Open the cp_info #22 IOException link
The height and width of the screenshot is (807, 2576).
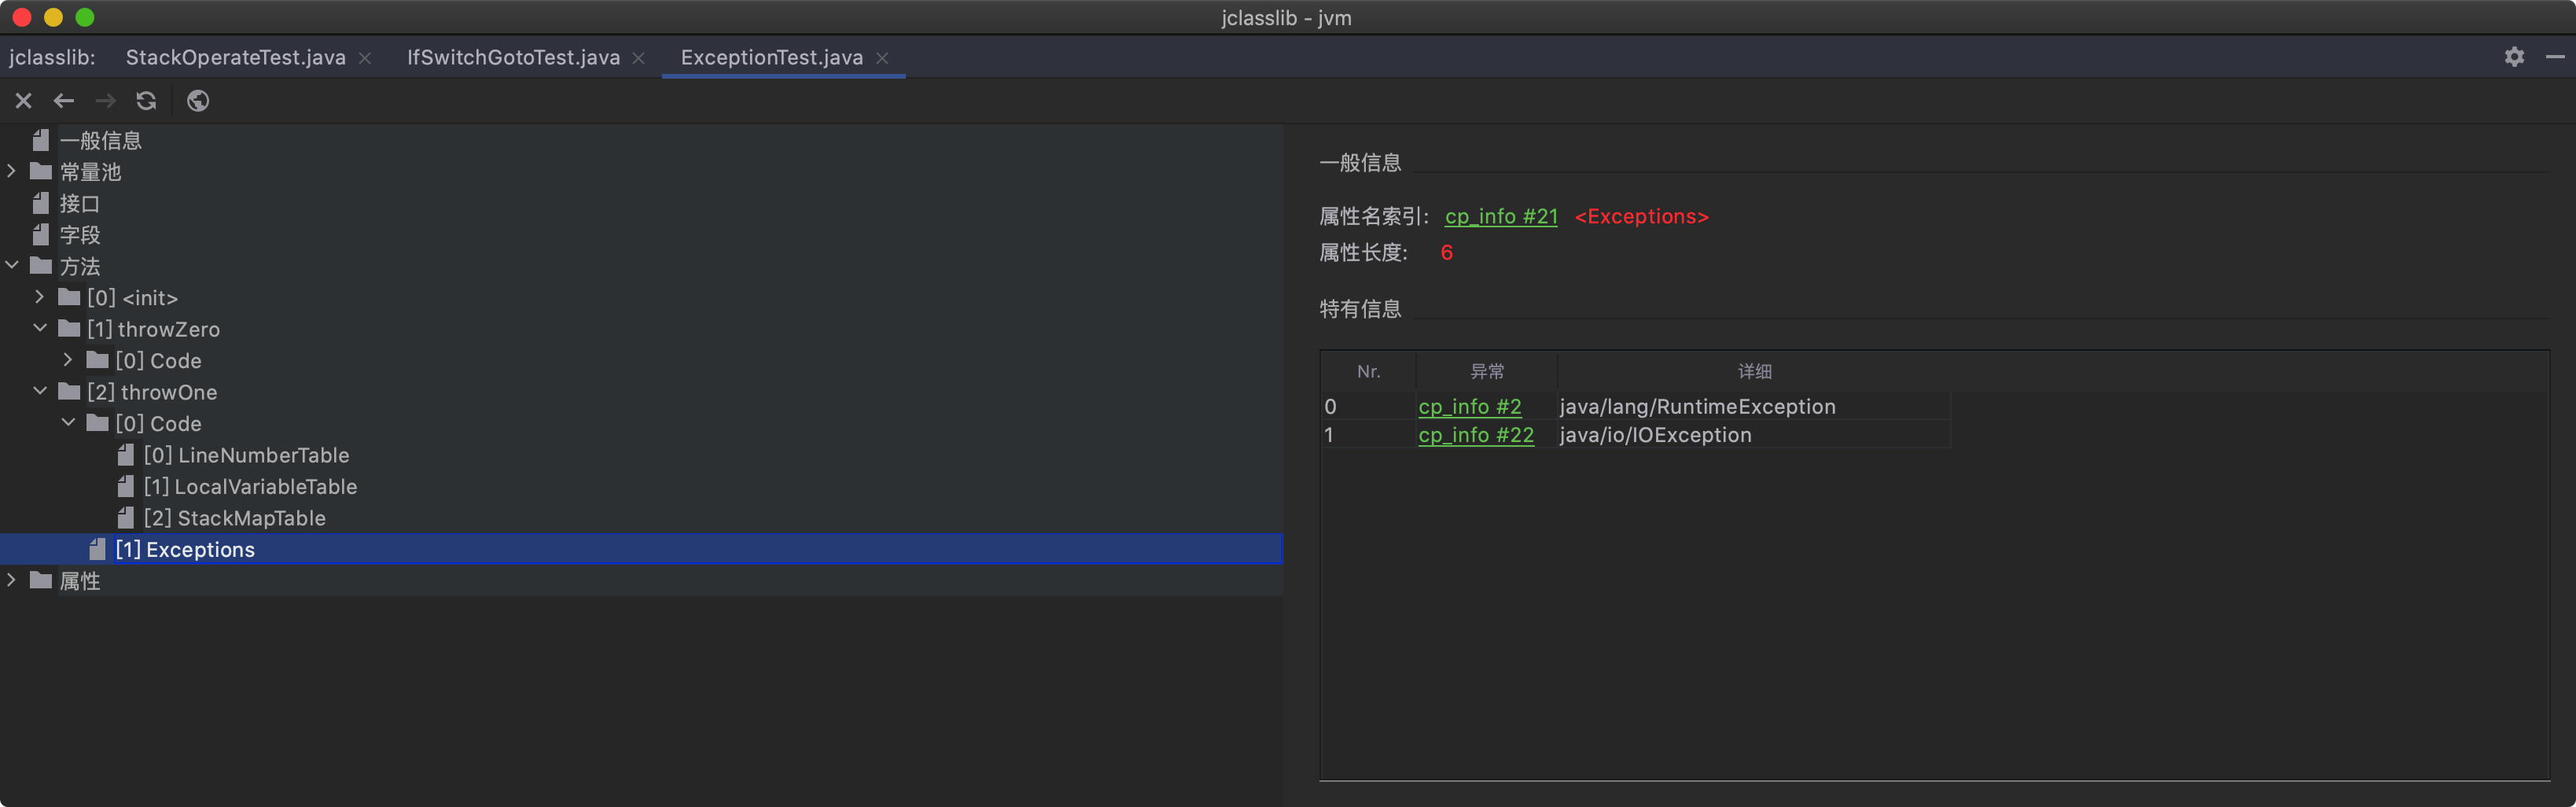click(x=1475, y=435)
